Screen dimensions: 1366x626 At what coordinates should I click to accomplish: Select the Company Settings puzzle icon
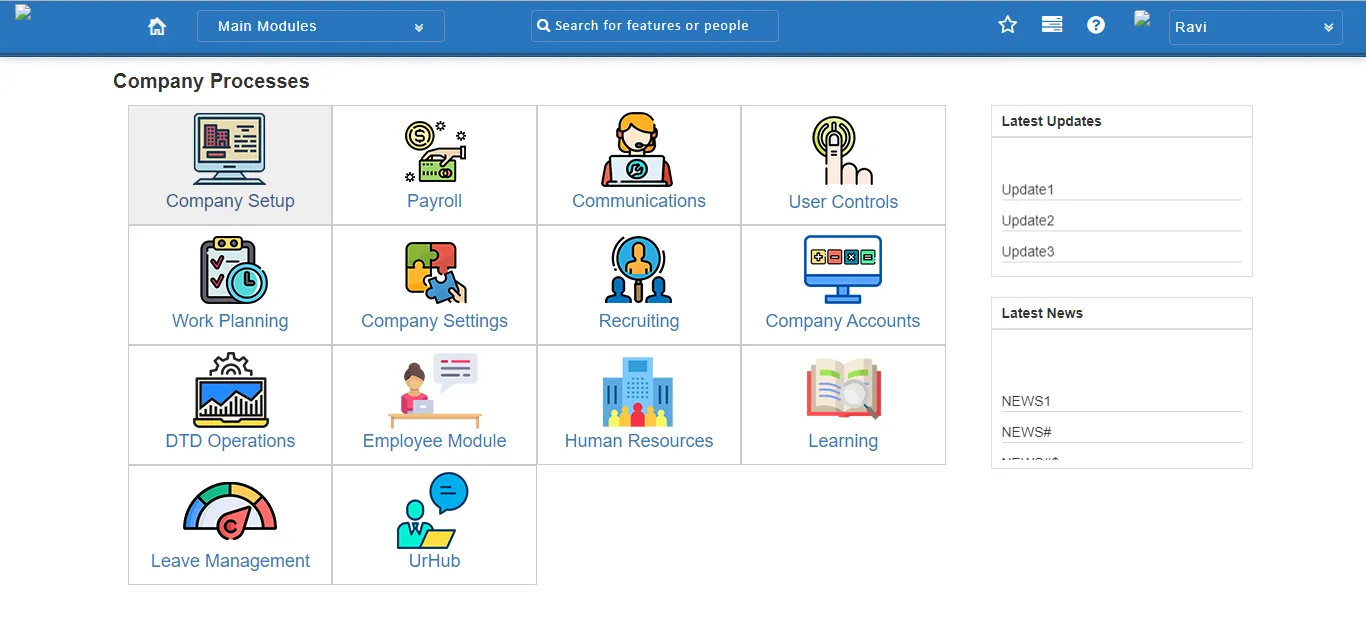pyautogui.click(x=434, y=270)
